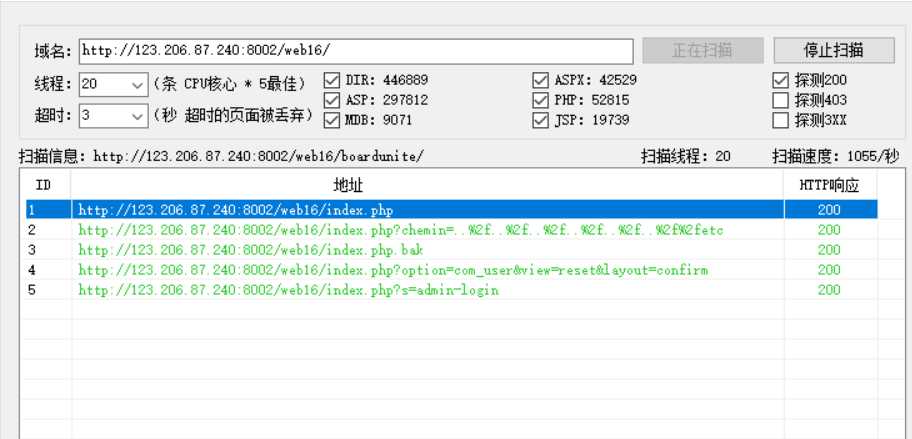Click the 停止扫描 button

(833, 51)
